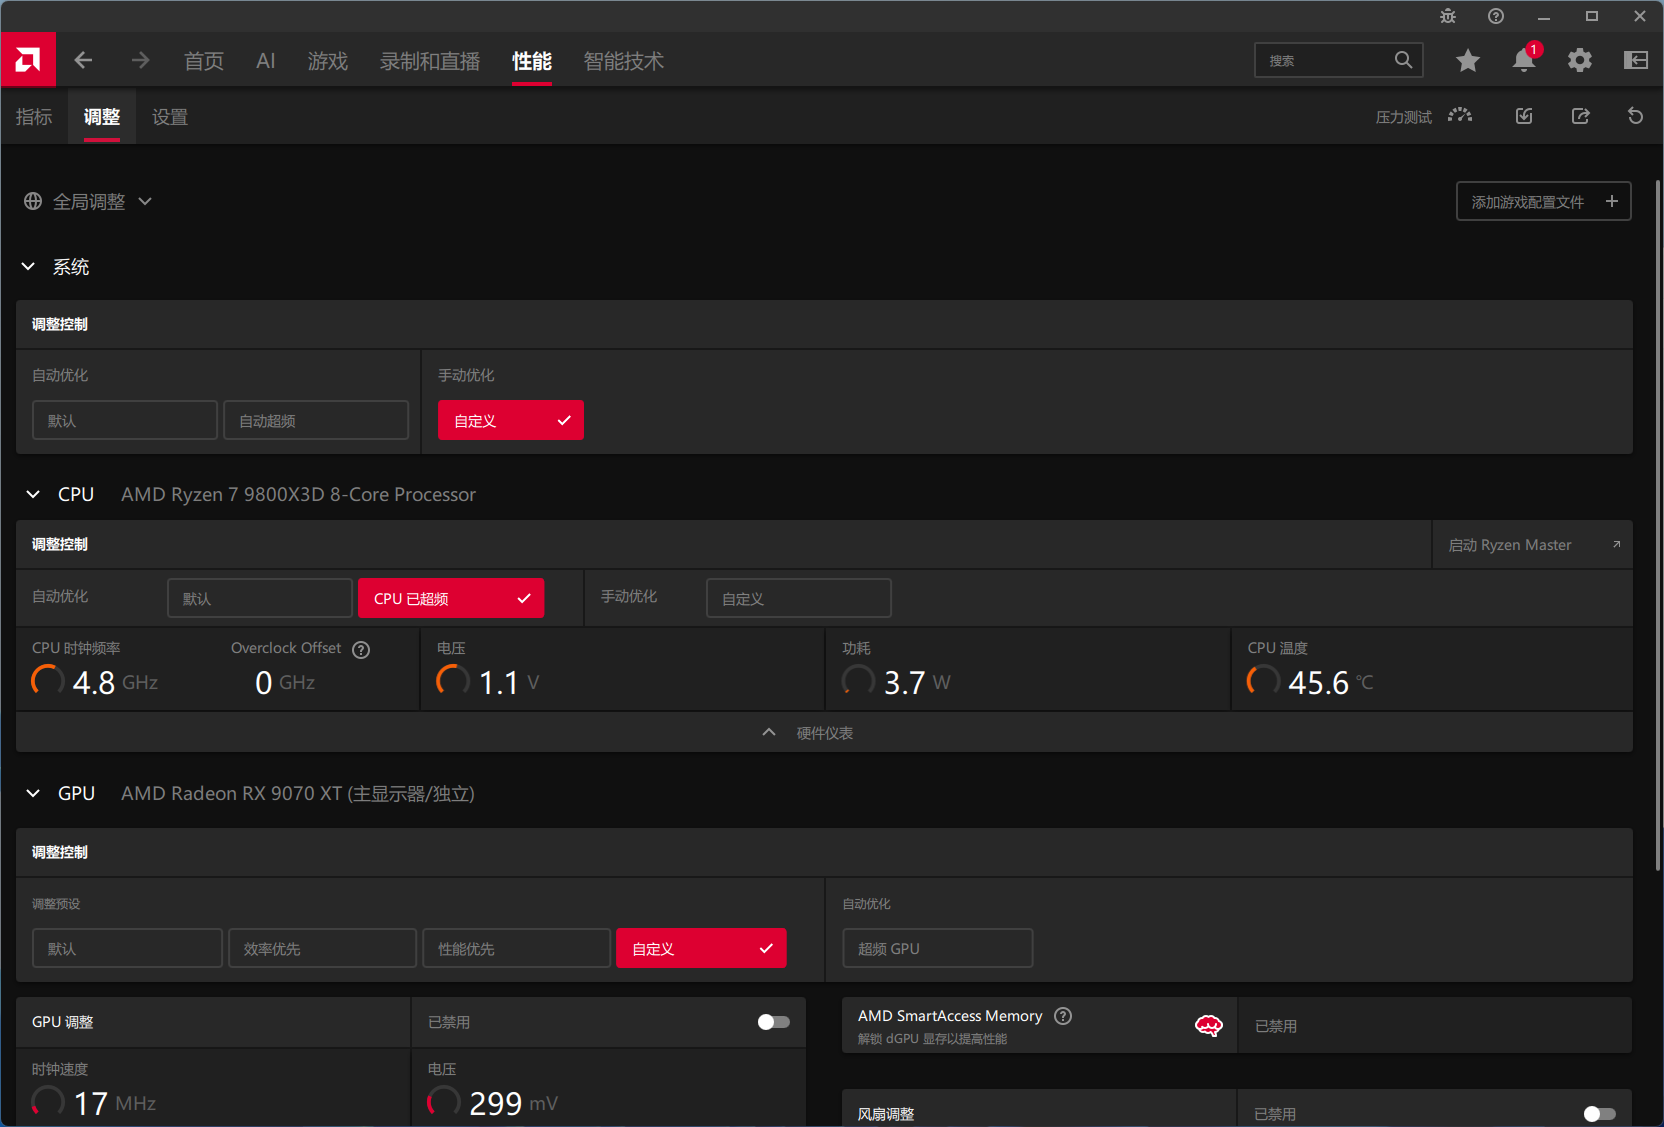The width and height of the screenshot is (1664, 1127).
Task: Collapse the 系统 section
Action: click(x=28, y=267)
